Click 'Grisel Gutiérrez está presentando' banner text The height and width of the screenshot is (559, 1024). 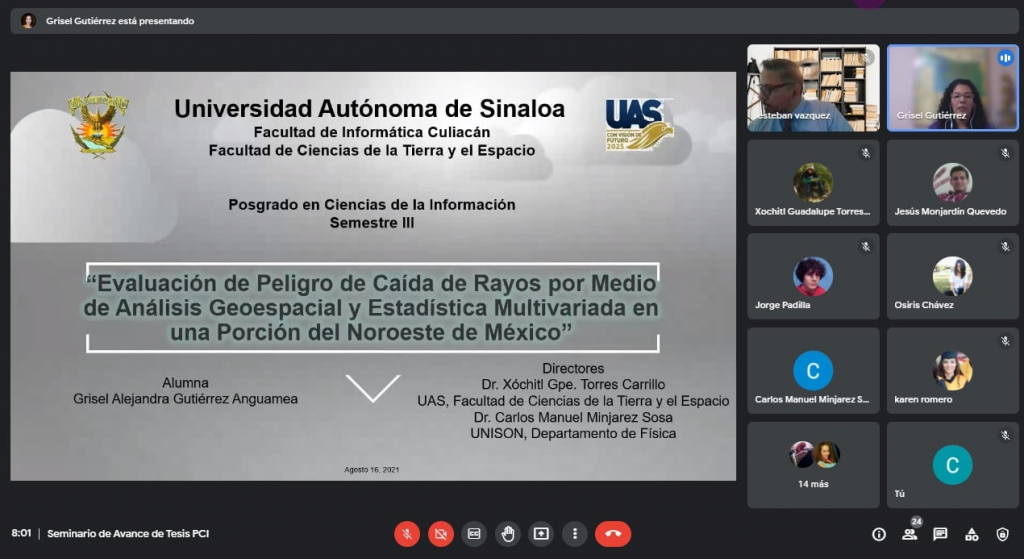[x=120, y=21]
